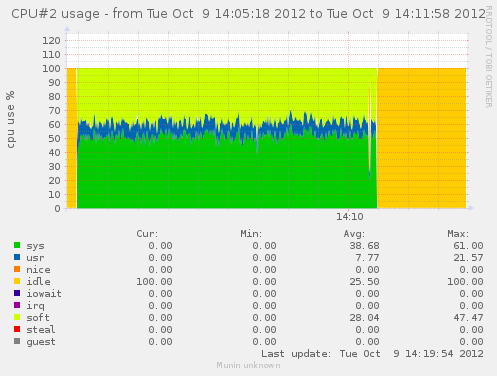Click the Last update timestamp text
This screenshot has width=497, height=376.
372,354
